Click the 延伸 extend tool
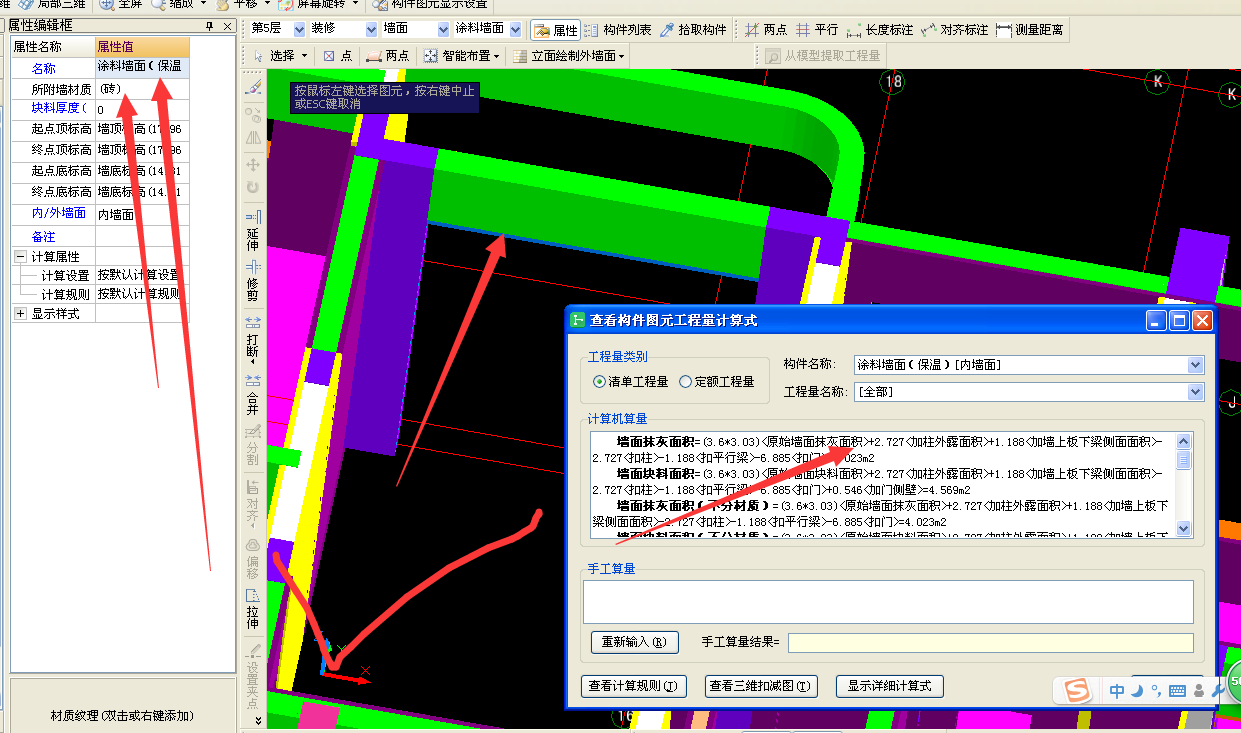Screen dimensions: 1241x733 pyautogui.click(x=253, y=231)
